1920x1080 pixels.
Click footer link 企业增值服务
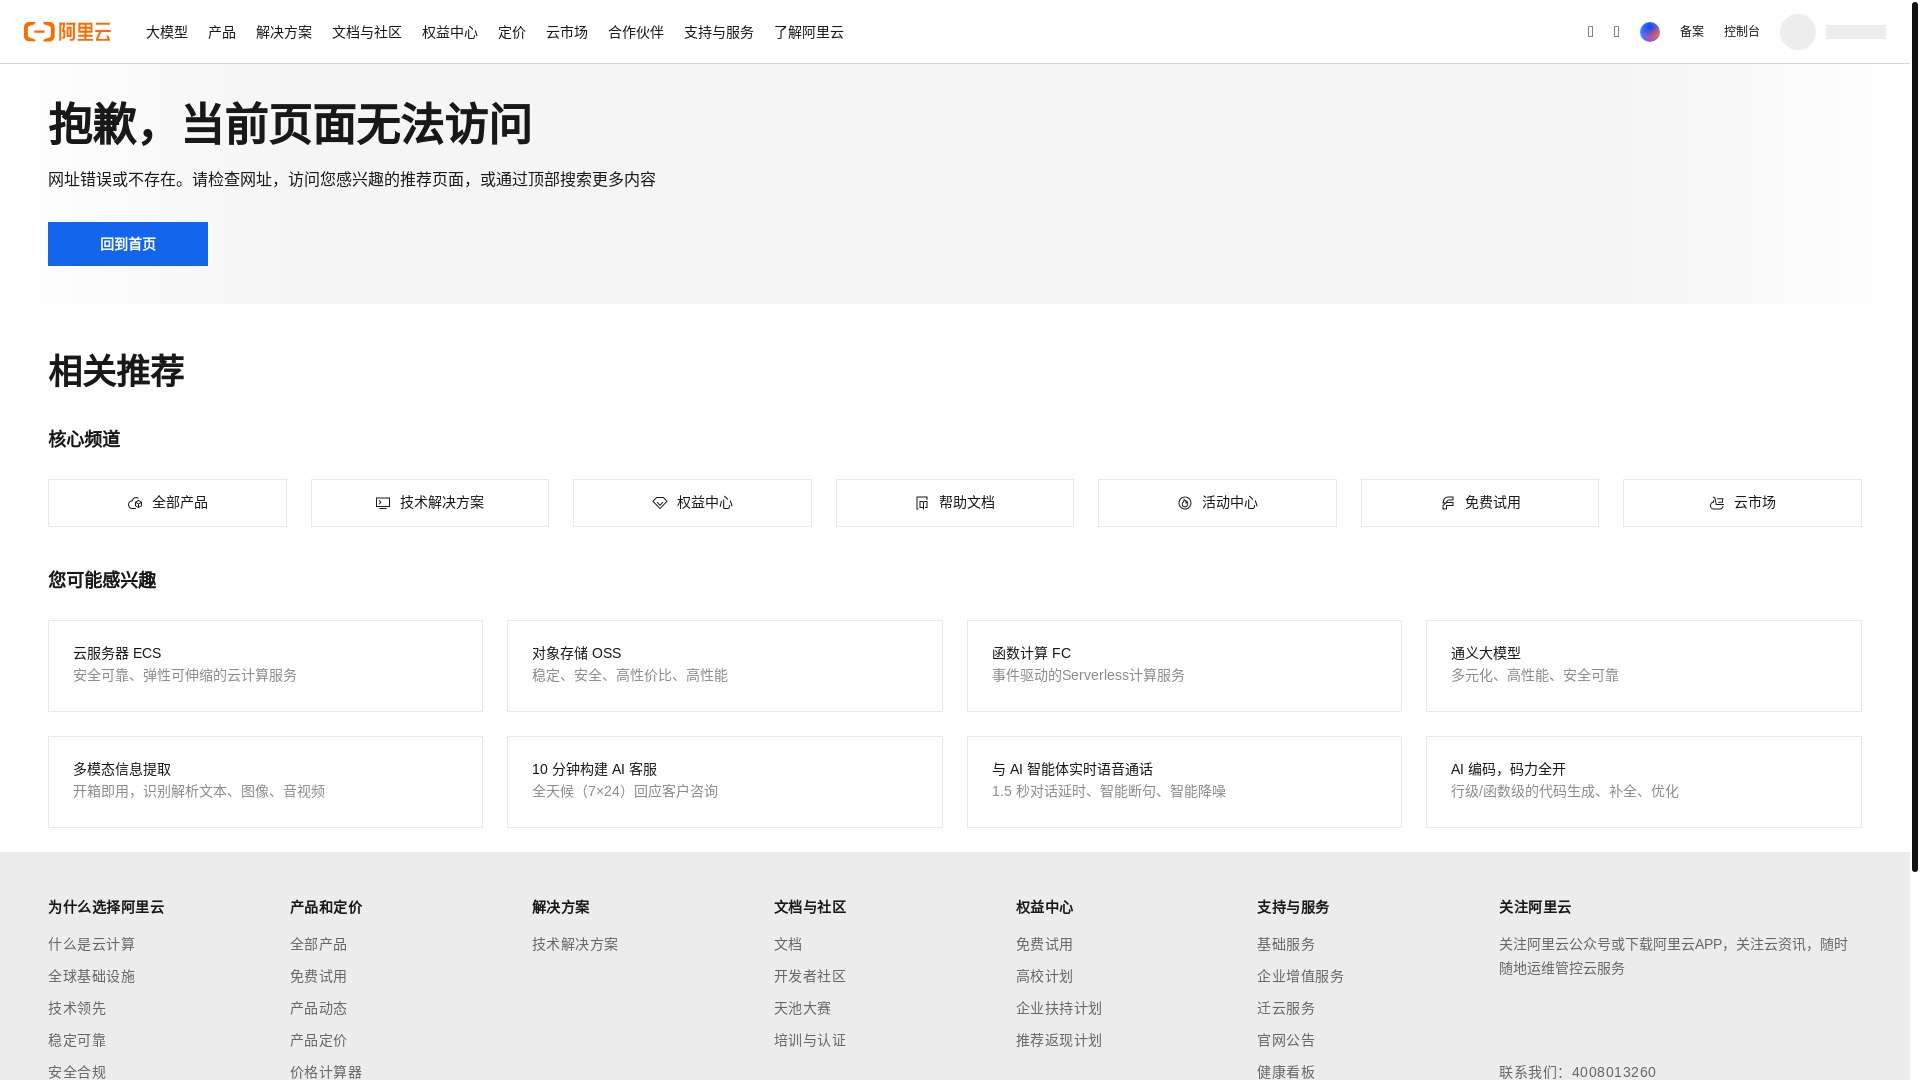[x=1301, y=976]
